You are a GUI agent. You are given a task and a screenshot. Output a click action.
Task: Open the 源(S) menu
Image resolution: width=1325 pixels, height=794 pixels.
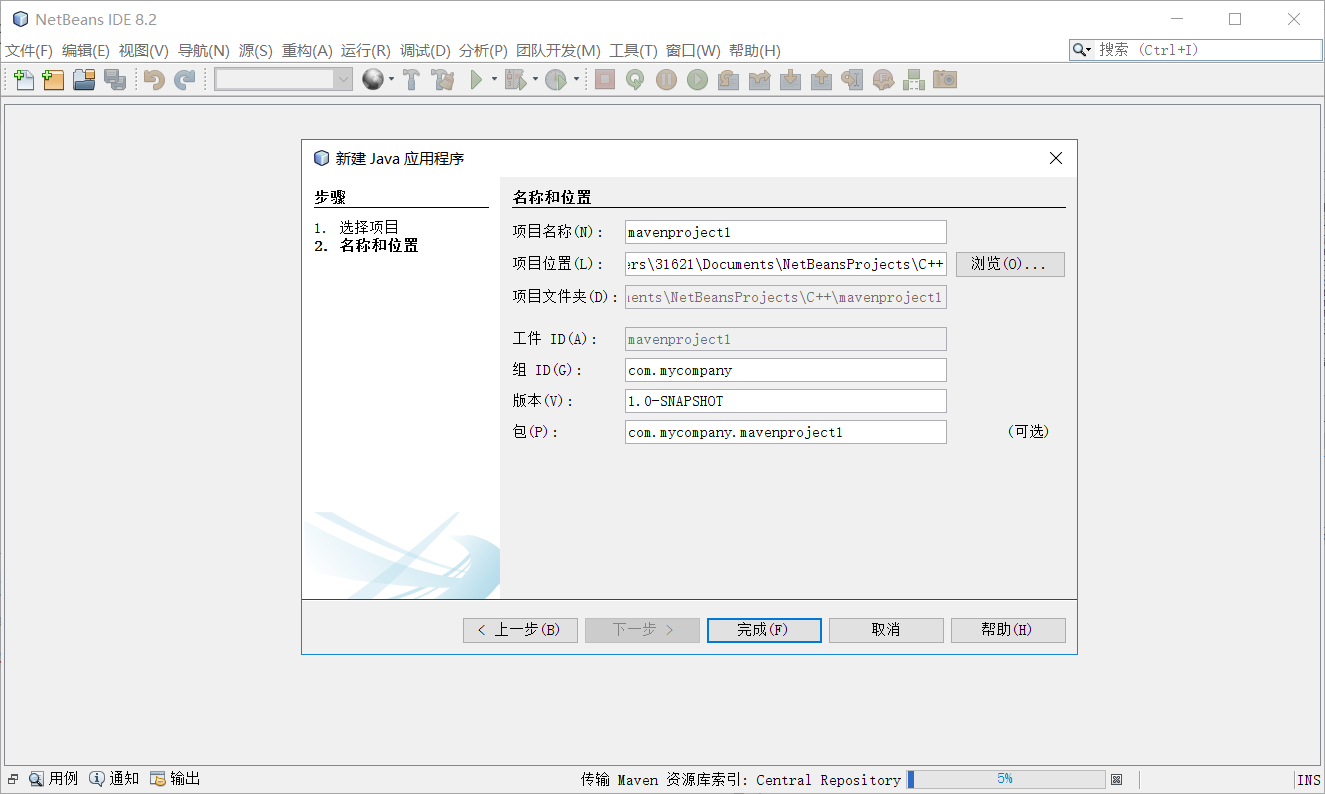click(256, 51)
